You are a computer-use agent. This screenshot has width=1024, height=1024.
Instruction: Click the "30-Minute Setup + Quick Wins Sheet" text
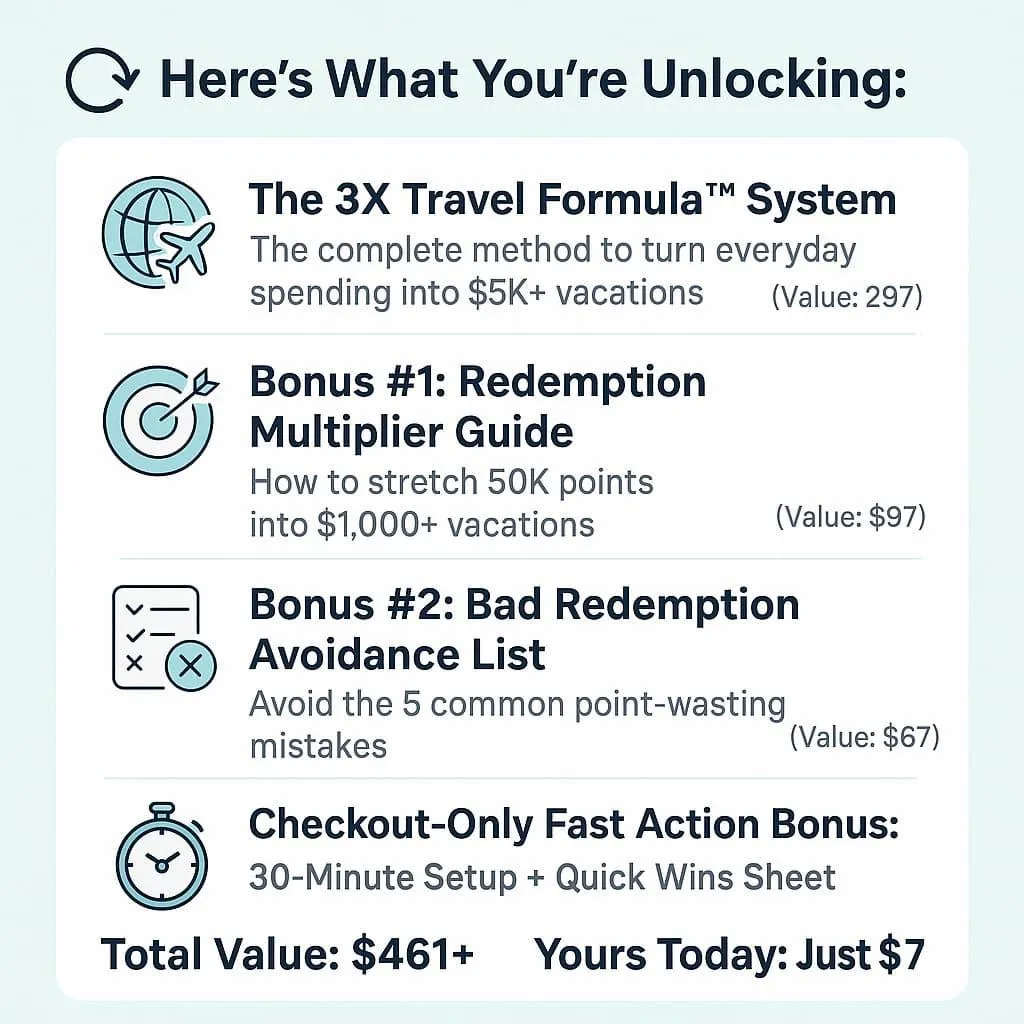coord(542,877)
